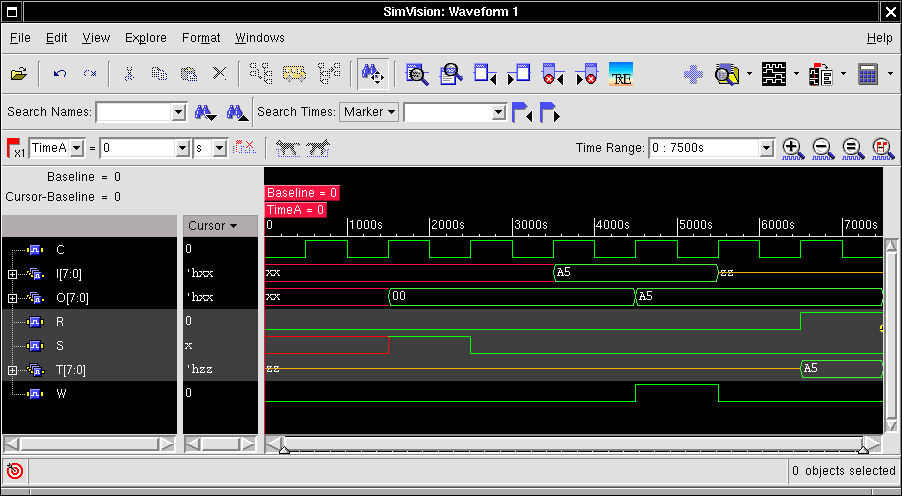Search names downward with binoculars icon
This screenshot has height=496, width=902.
tap(205, 112)
